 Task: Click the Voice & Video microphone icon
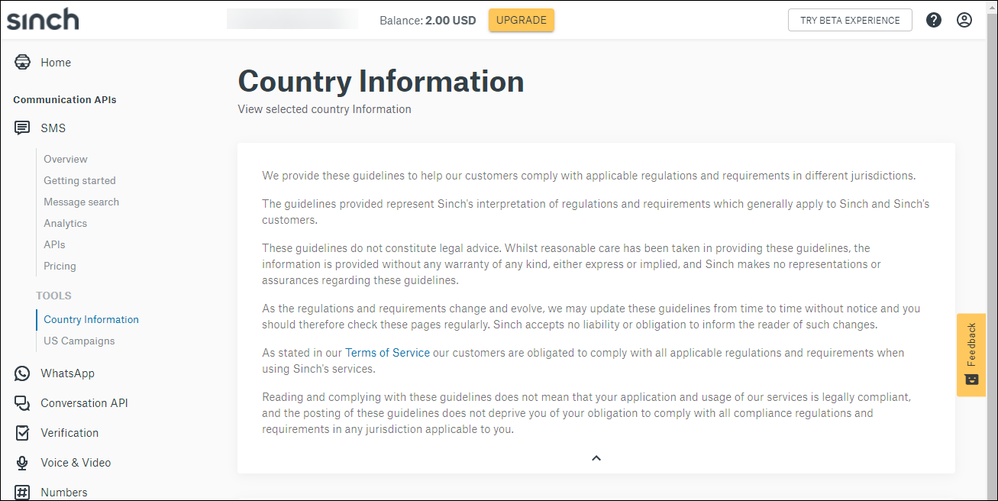point(22,463)
